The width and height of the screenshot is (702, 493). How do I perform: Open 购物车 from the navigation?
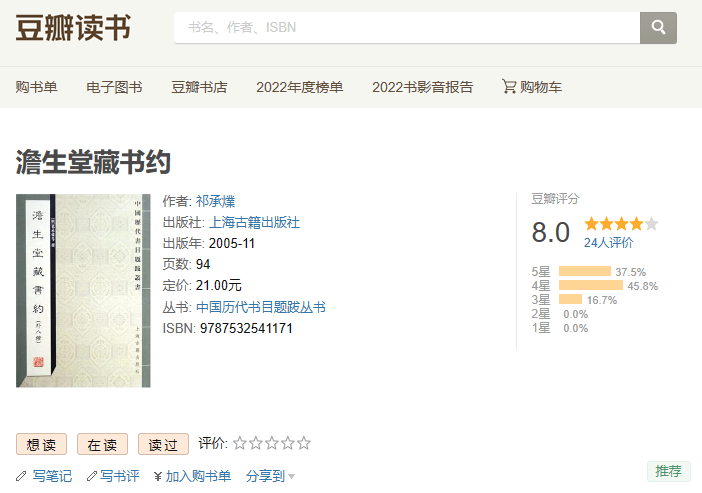(x=541, y=87)
